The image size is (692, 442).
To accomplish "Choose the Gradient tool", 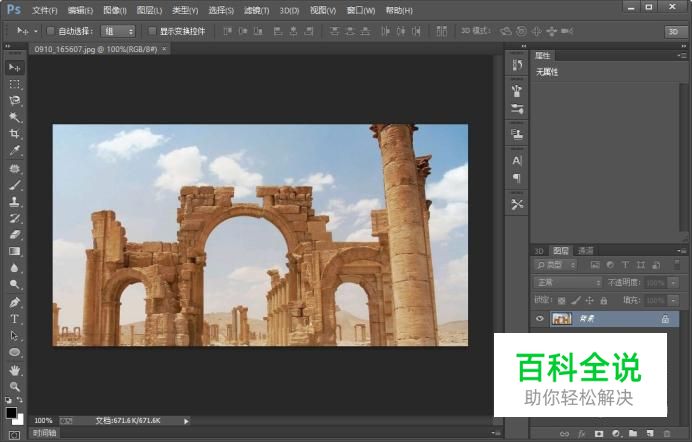I will point(15,252).
